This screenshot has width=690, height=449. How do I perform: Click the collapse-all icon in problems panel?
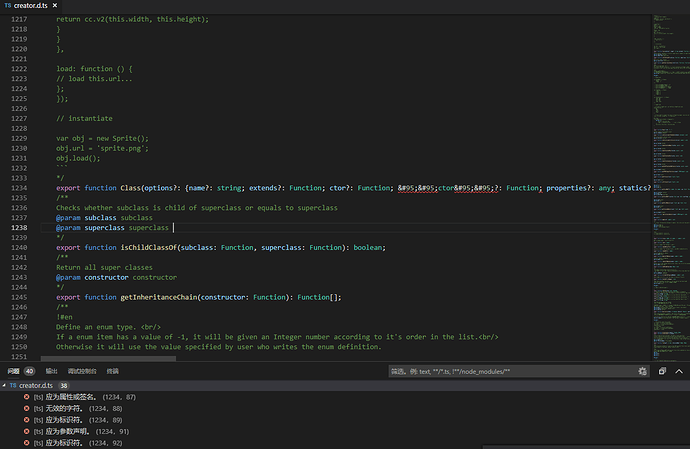[x=662, y=371]
